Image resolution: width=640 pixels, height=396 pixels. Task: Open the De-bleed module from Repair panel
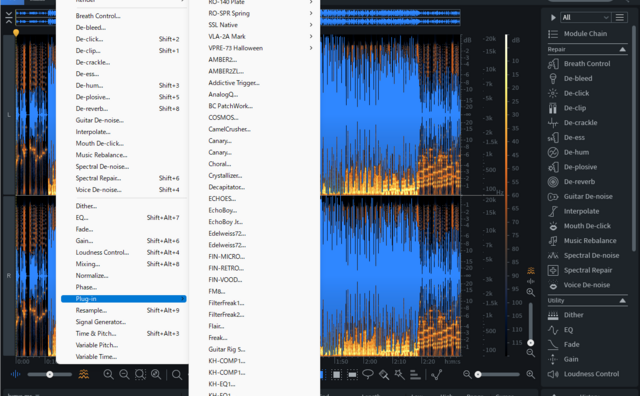pyautogui.click(x=578, y=78)
